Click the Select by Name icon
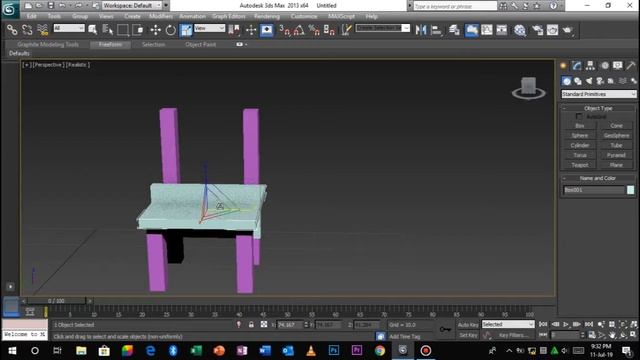The height and width of the screenshot is (360, 640). tap(108, 30)
